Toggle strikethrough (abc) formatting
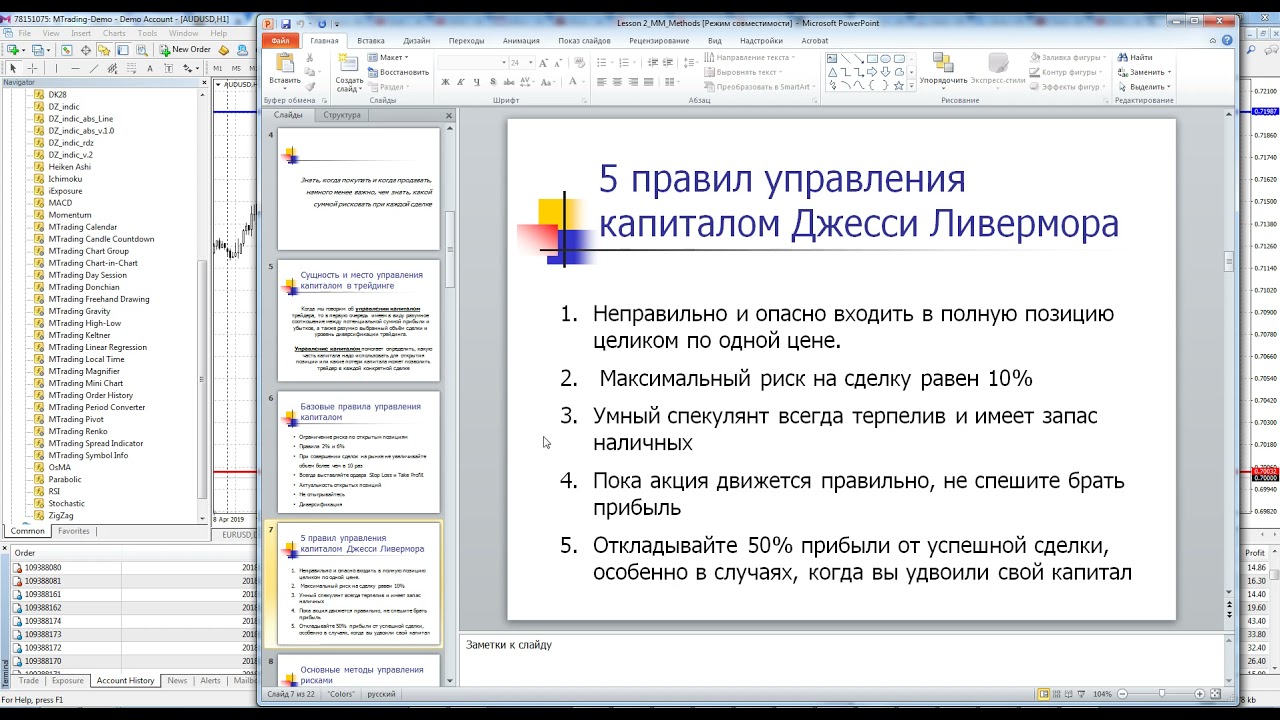Viewport: 1280px width, 720px height. 509,82
